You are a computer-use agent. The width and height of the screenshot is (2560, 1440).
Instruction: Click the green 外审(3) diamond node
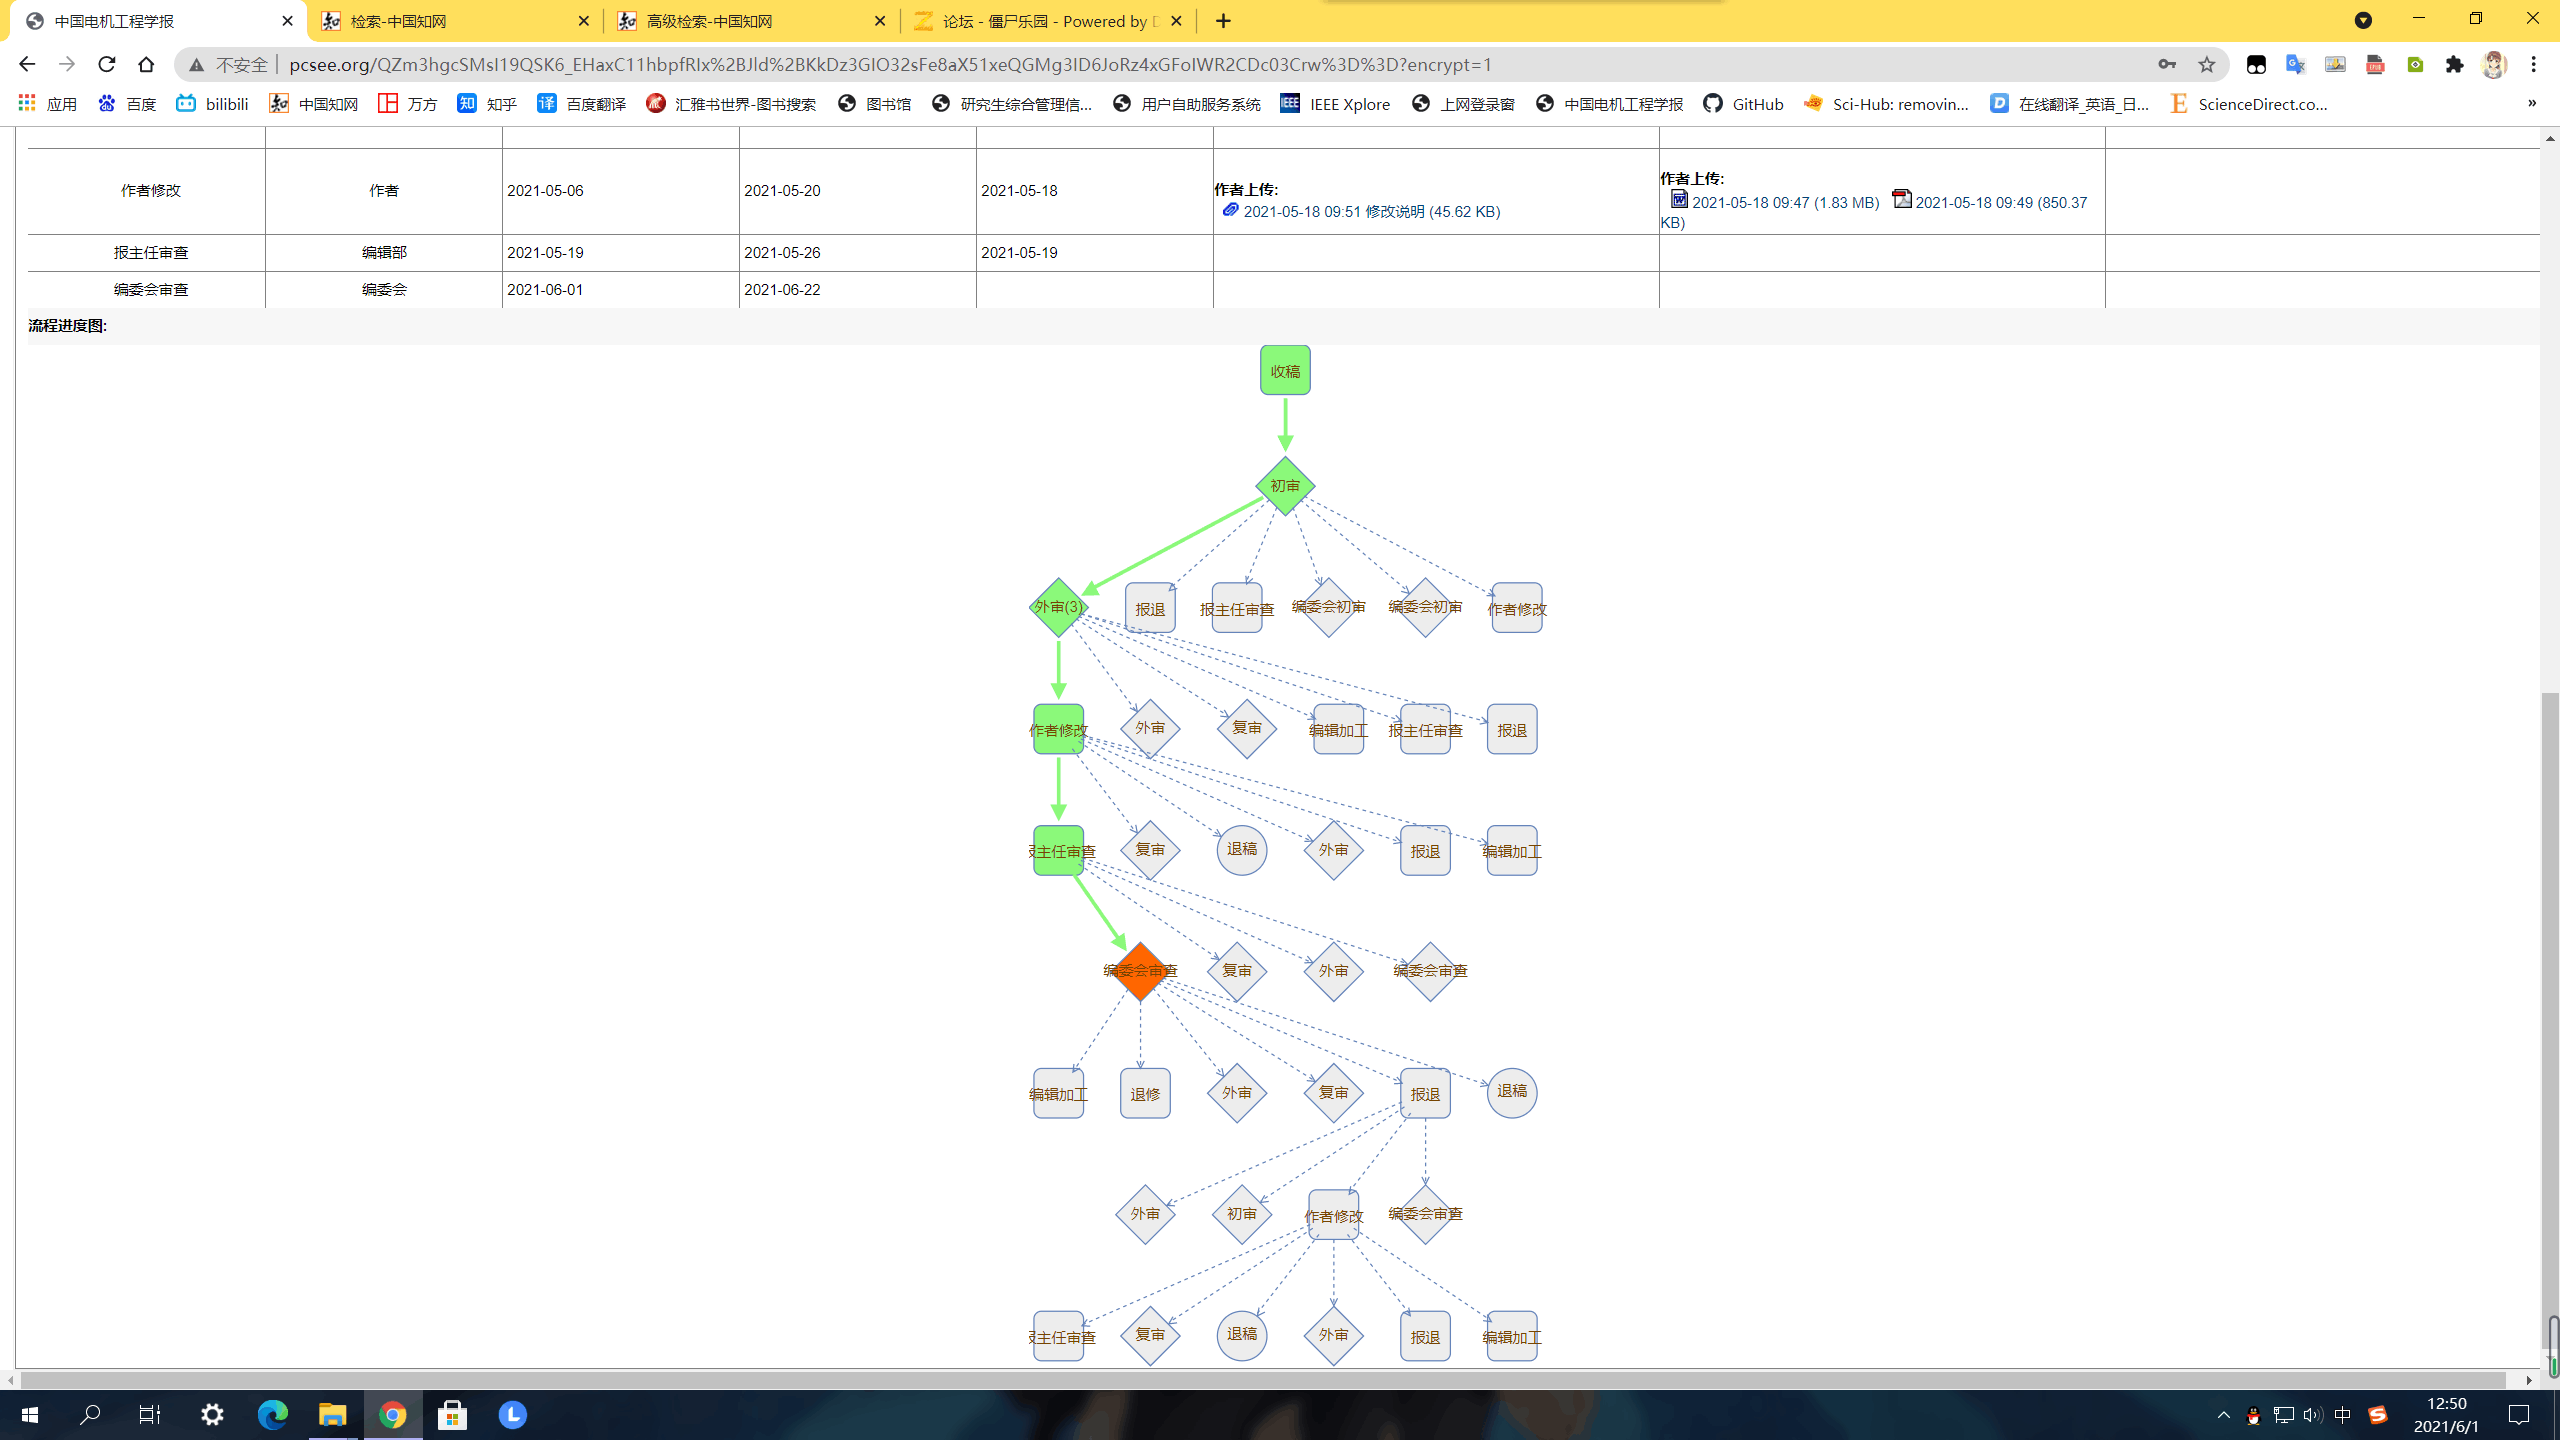coord(1058,607)
